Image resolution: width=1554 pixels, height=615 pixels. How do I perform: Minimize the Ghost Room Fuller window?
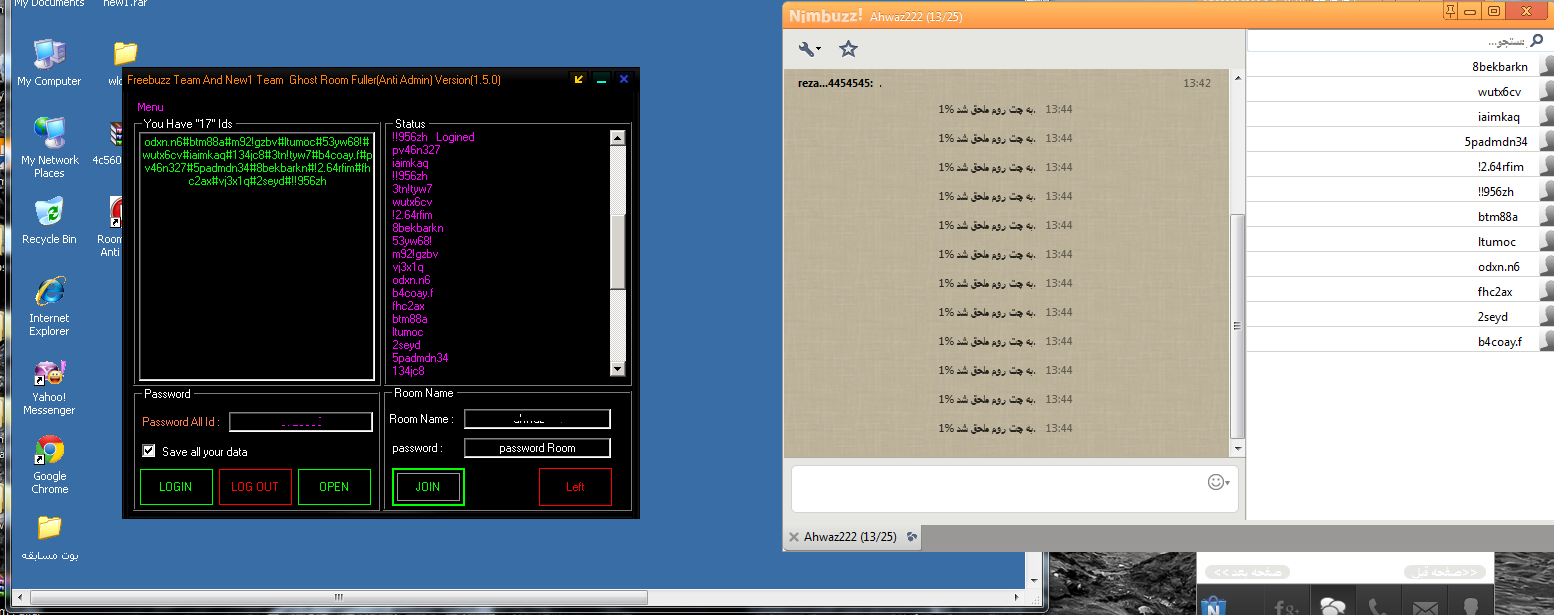601,80
